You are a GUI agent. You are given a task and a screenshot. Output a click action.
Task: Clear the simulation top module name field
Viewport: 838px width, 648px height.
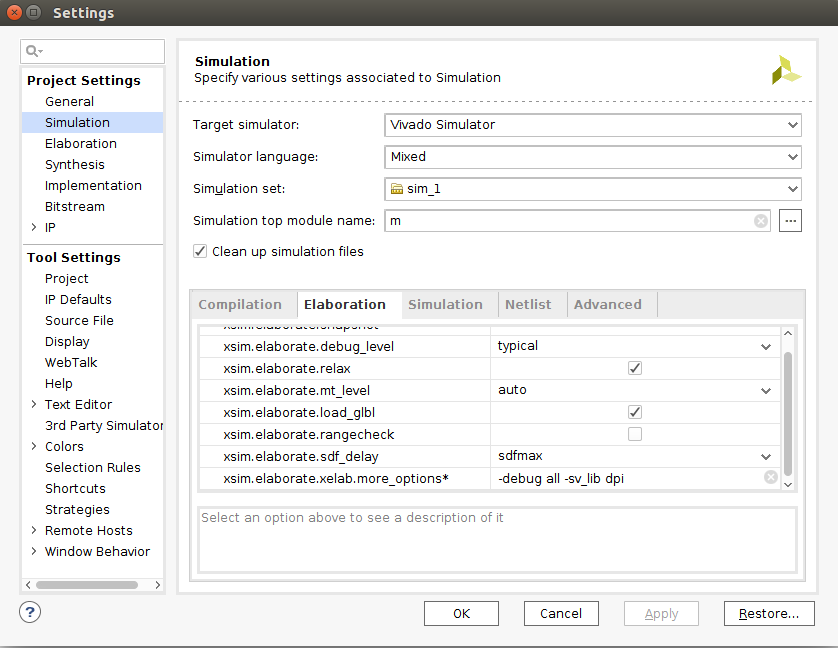click(x=761, y=221)
